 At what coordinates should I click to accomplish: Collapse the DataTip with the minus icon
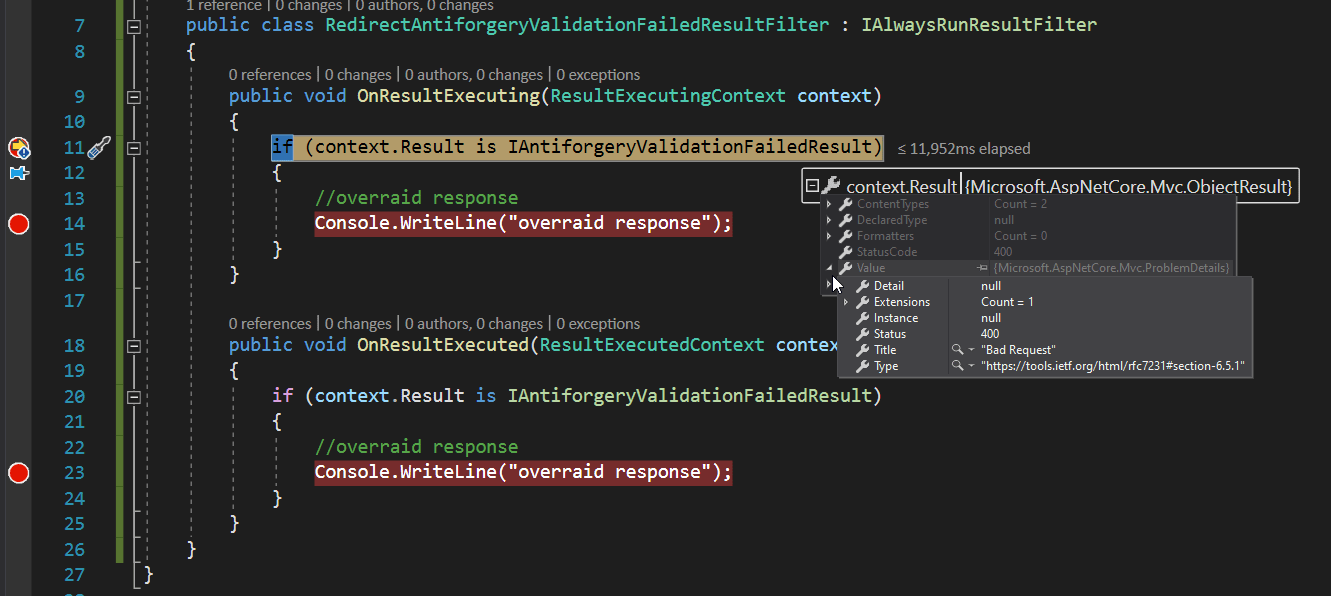pos(814,186)
